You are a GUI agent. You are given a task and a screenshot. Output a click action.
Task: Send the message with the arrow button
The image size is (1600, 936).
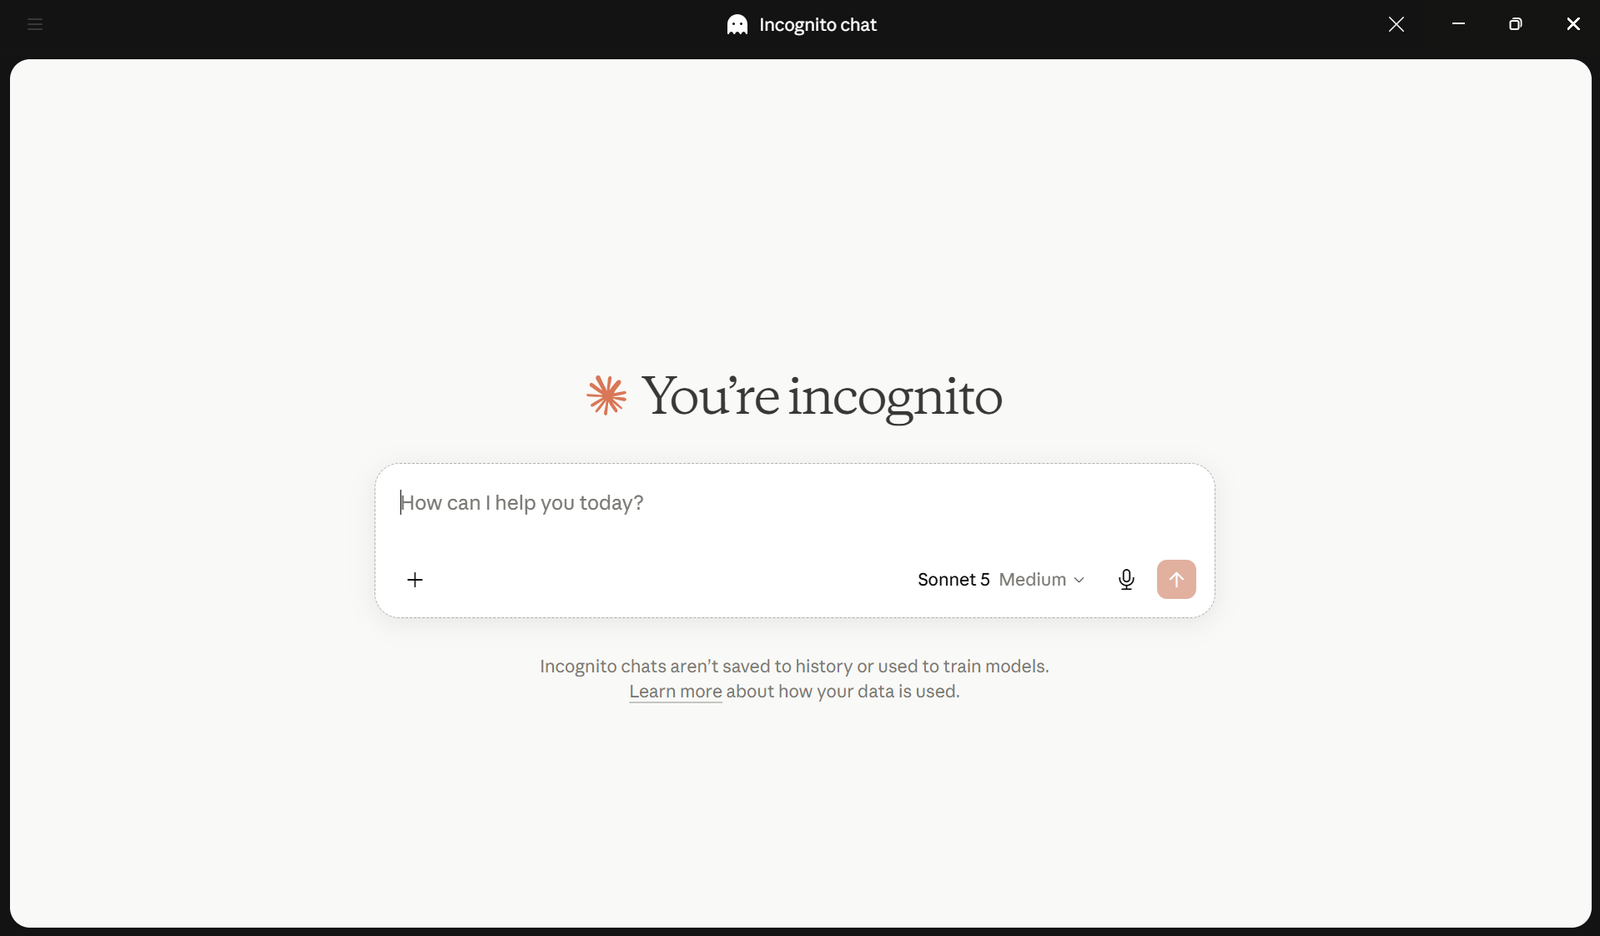point(1176,580)
